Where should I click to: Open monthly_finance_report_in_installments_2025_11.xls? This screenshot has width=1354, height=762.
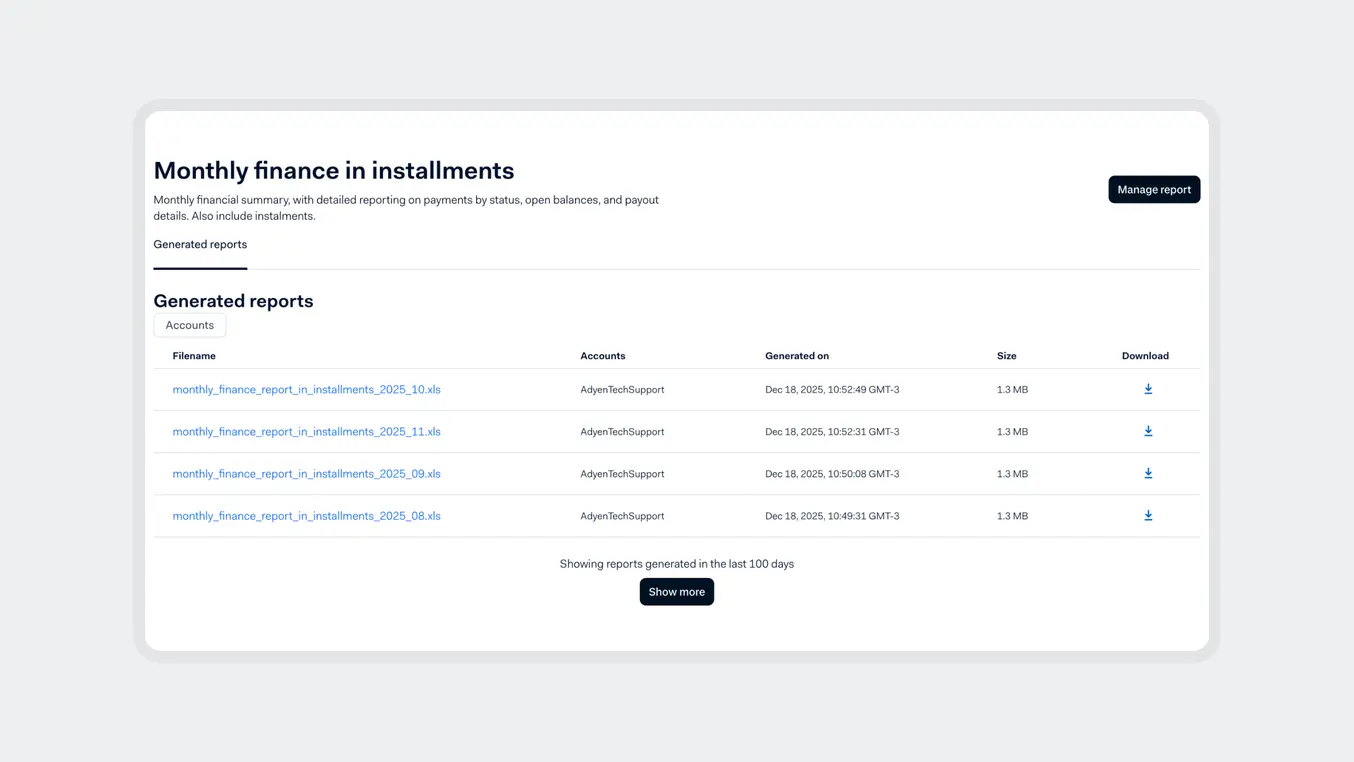pos(307,431)
